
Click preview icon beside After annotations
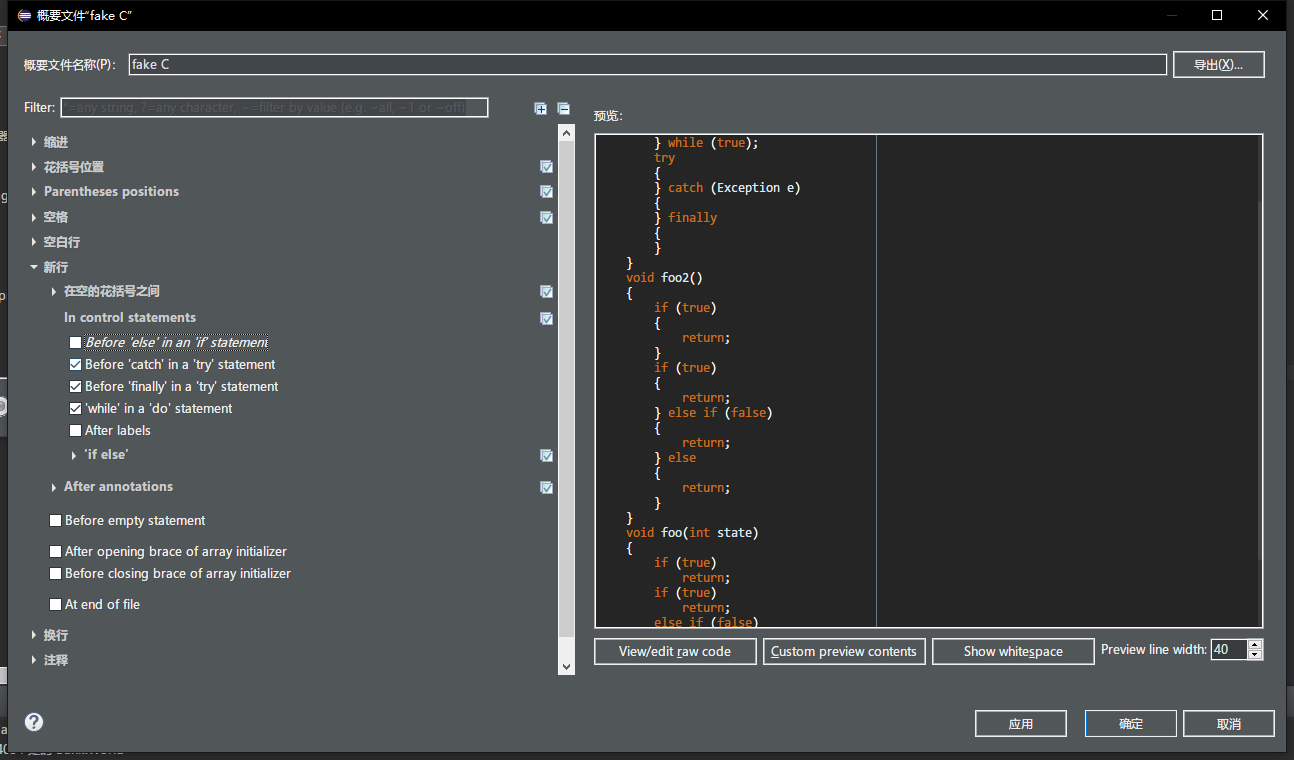546,487
